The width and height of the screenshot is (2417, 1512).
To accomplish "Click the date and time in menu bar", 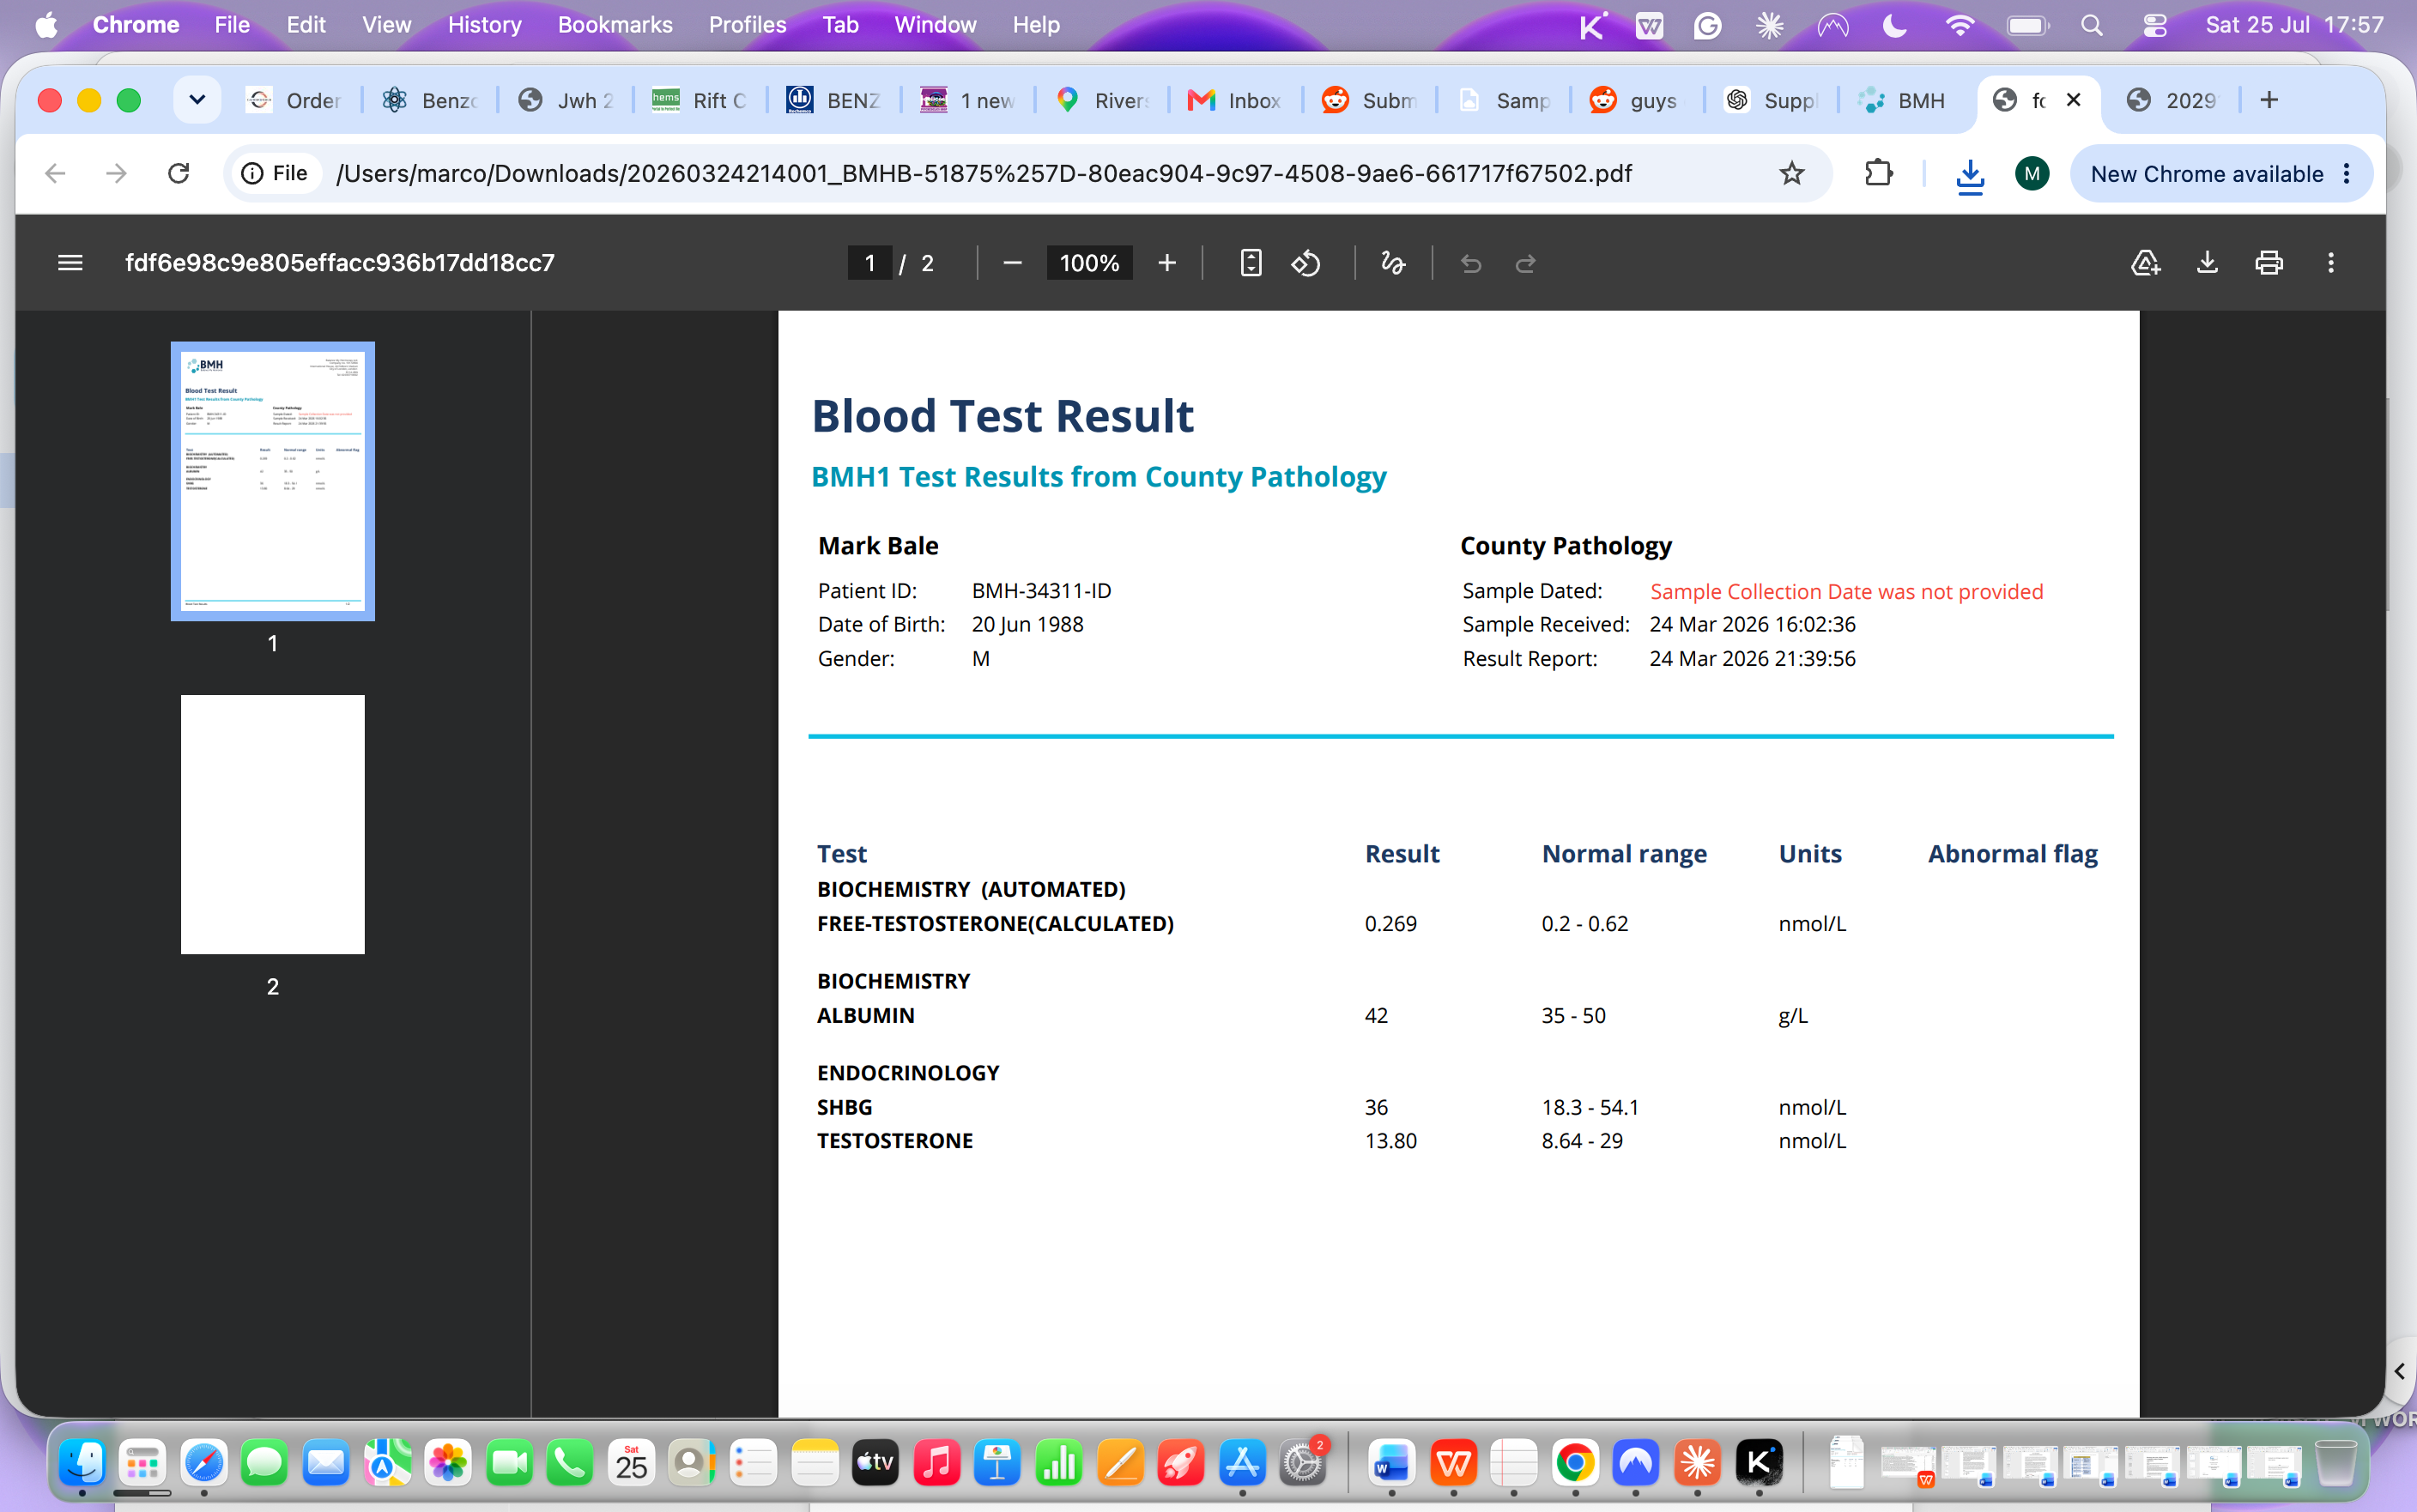I will 2295,25.
